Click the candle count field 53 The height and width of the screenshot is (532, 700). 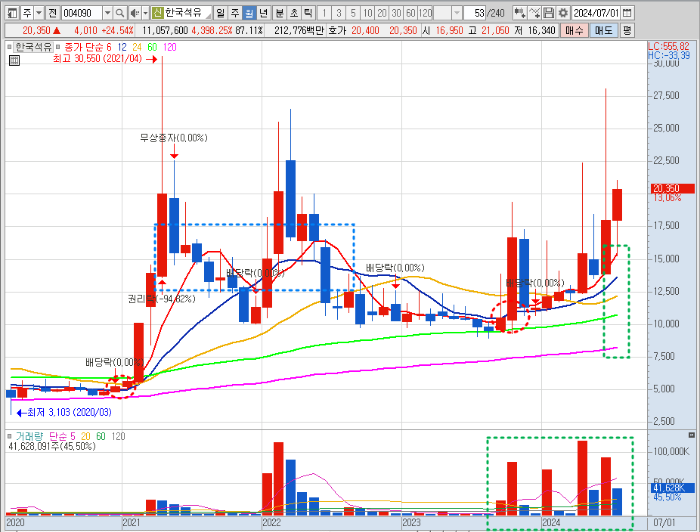475,13
